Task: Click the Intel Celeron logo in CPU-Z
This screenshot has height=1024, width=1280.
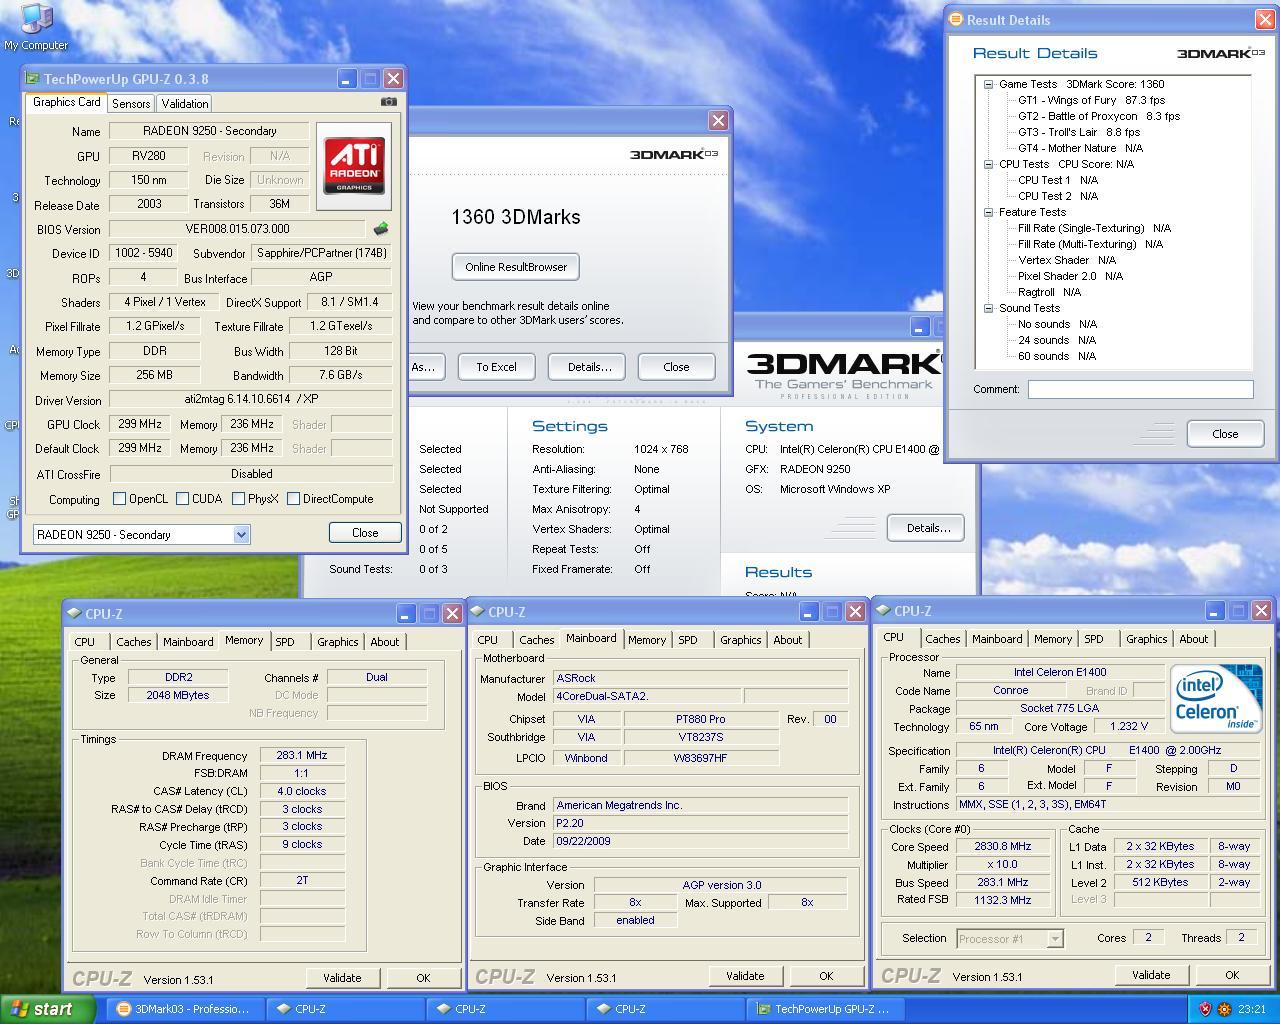Action: (1216, 697)
